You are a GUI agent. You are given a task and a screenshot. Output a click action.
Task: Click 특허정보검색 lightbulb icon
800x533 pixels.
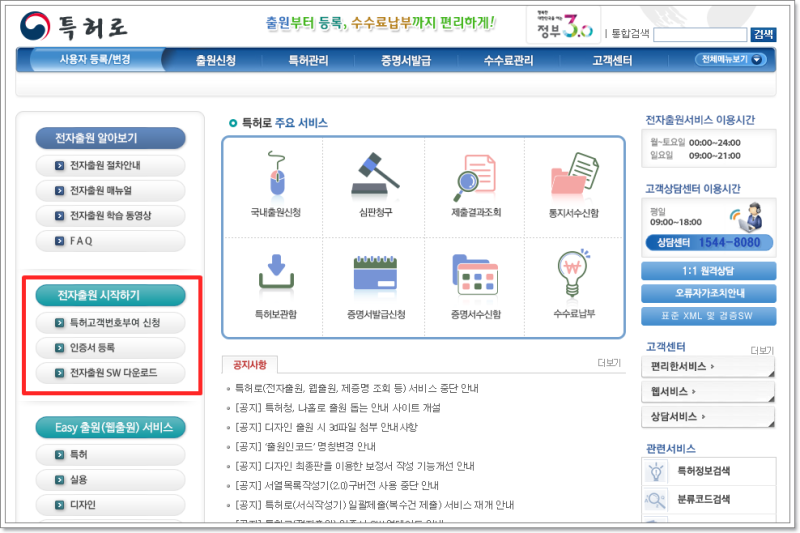coord(656,472)
